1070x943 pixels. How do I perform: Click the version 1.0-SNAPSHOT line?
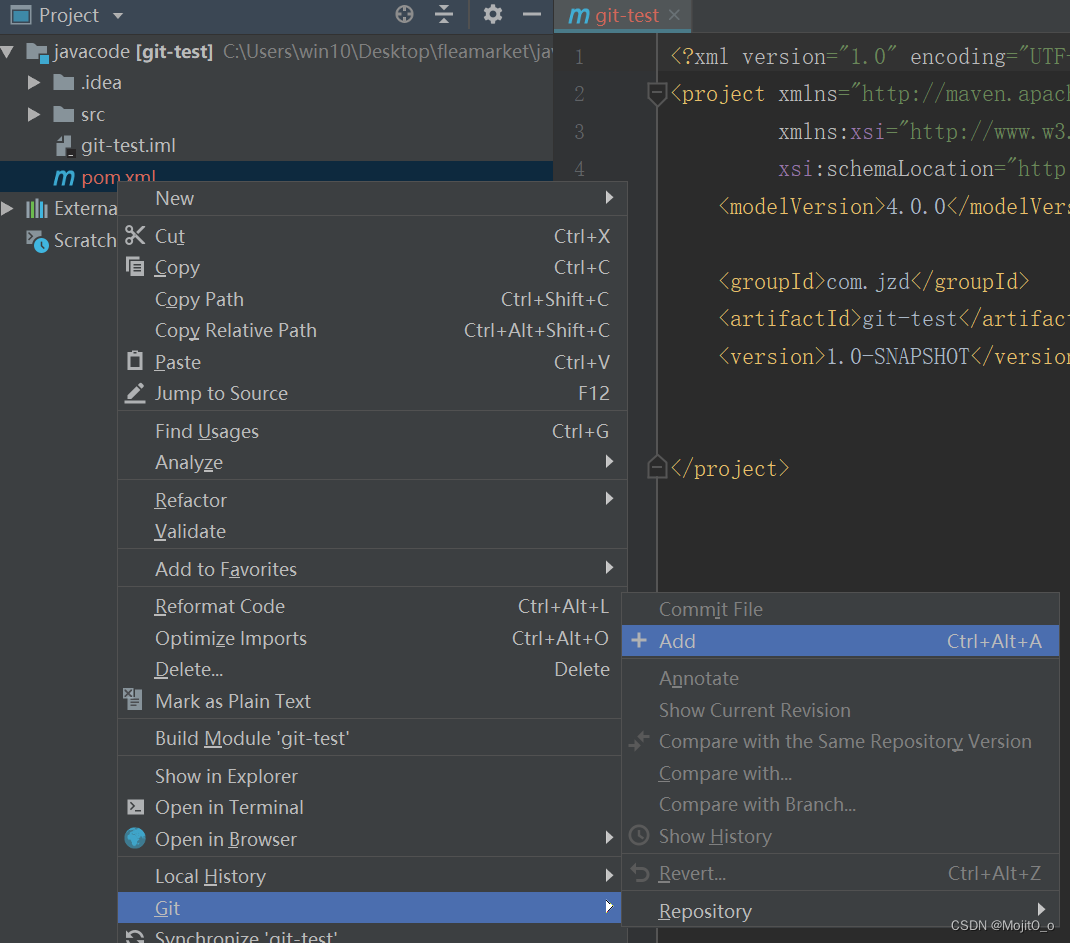[894, 356]
